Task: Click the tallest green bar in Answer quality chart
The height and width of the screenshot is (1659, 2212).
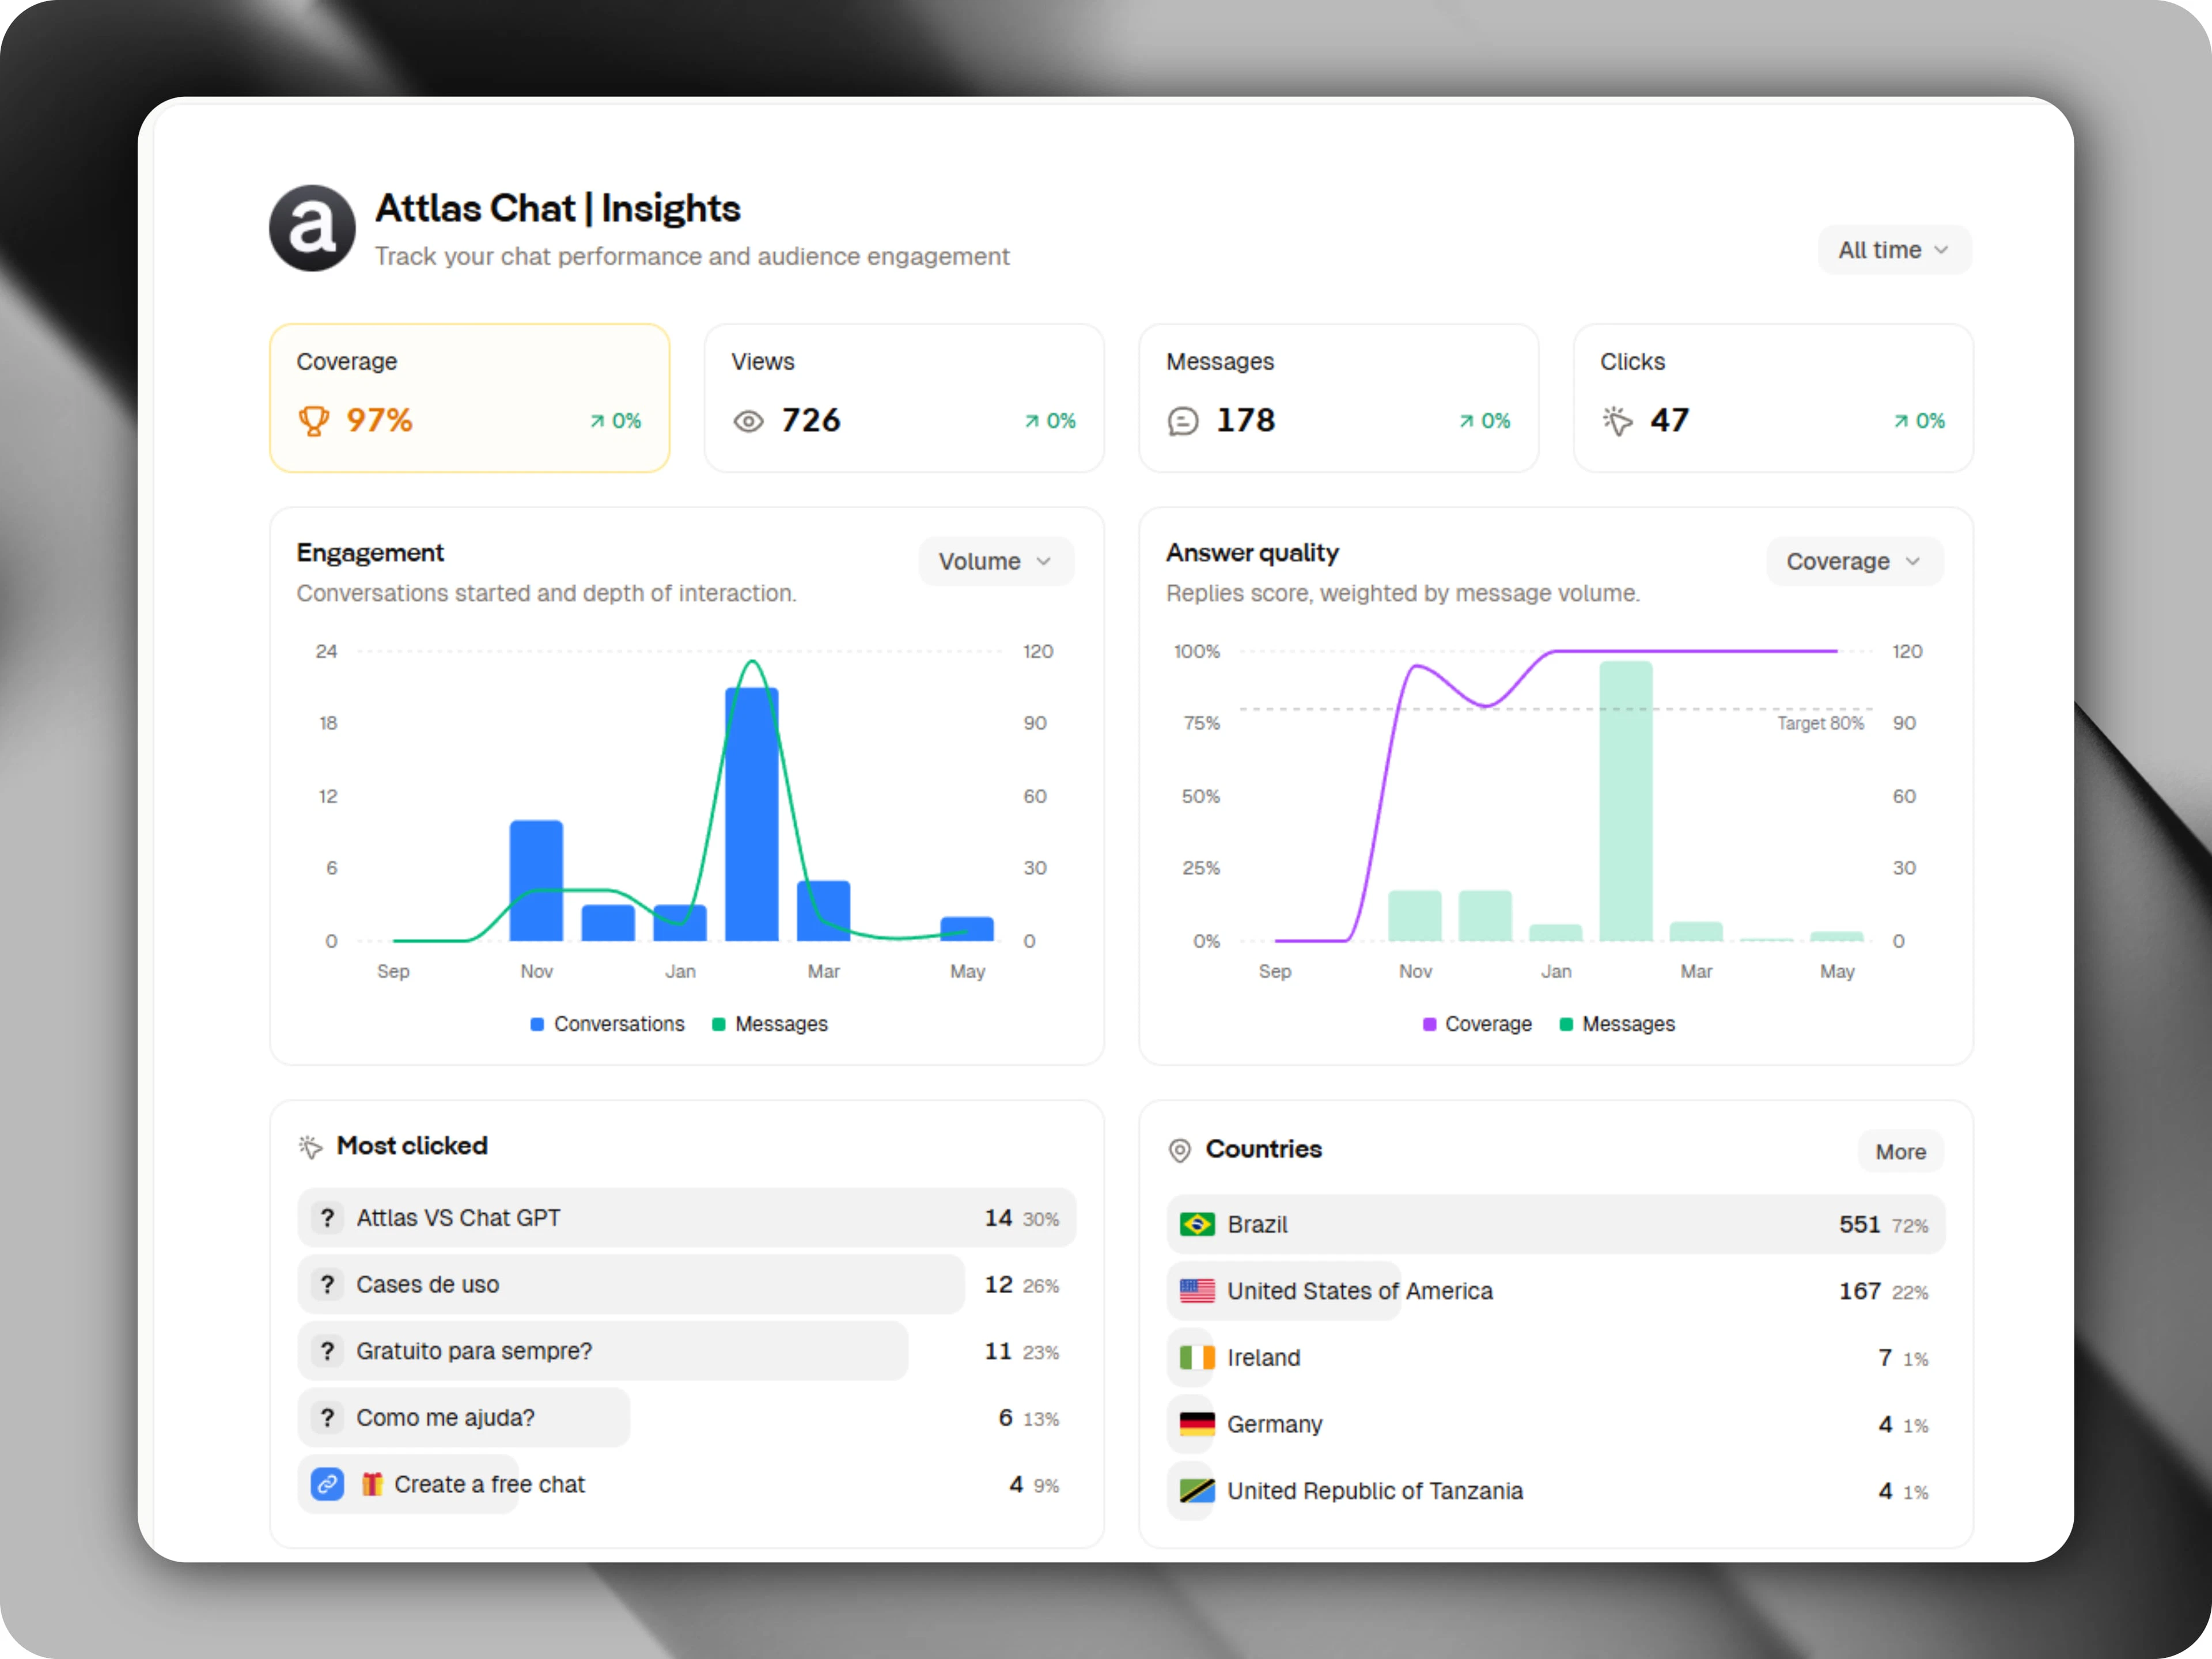Action: point(1626,801)
